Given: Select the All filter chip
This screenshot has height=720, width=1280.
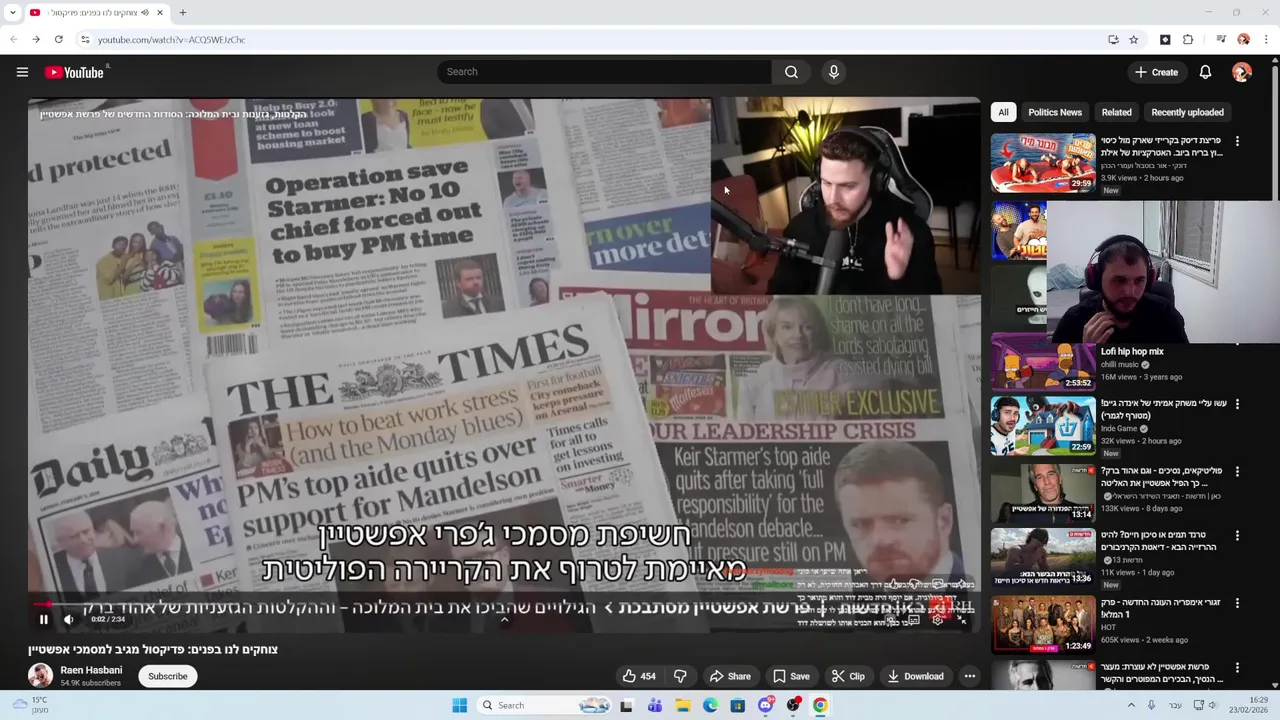Looking at the screenshot, I should 1003,112.
